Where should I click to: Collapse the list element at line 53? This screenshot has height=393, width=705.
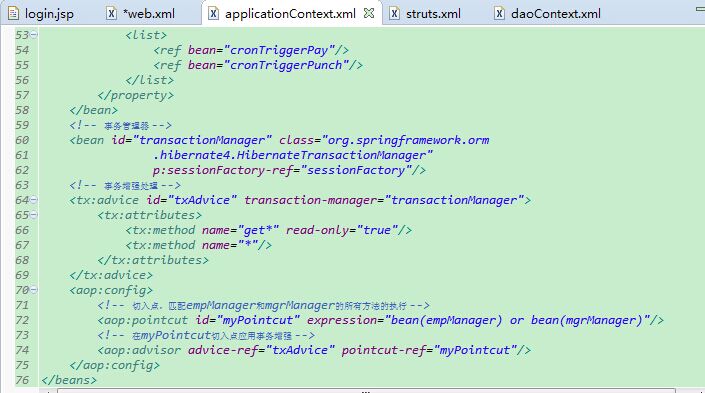34,35
